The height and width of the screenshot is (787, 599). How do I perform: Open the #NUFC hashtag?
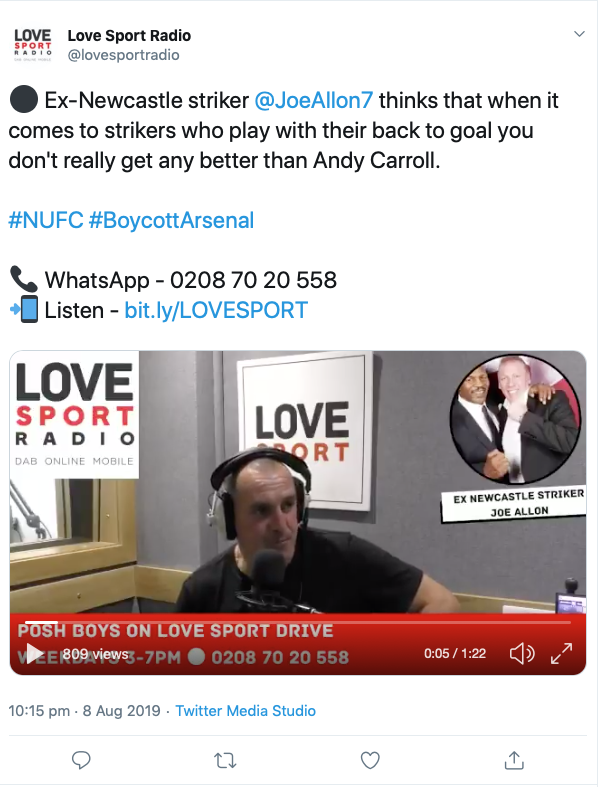[46, 220]
